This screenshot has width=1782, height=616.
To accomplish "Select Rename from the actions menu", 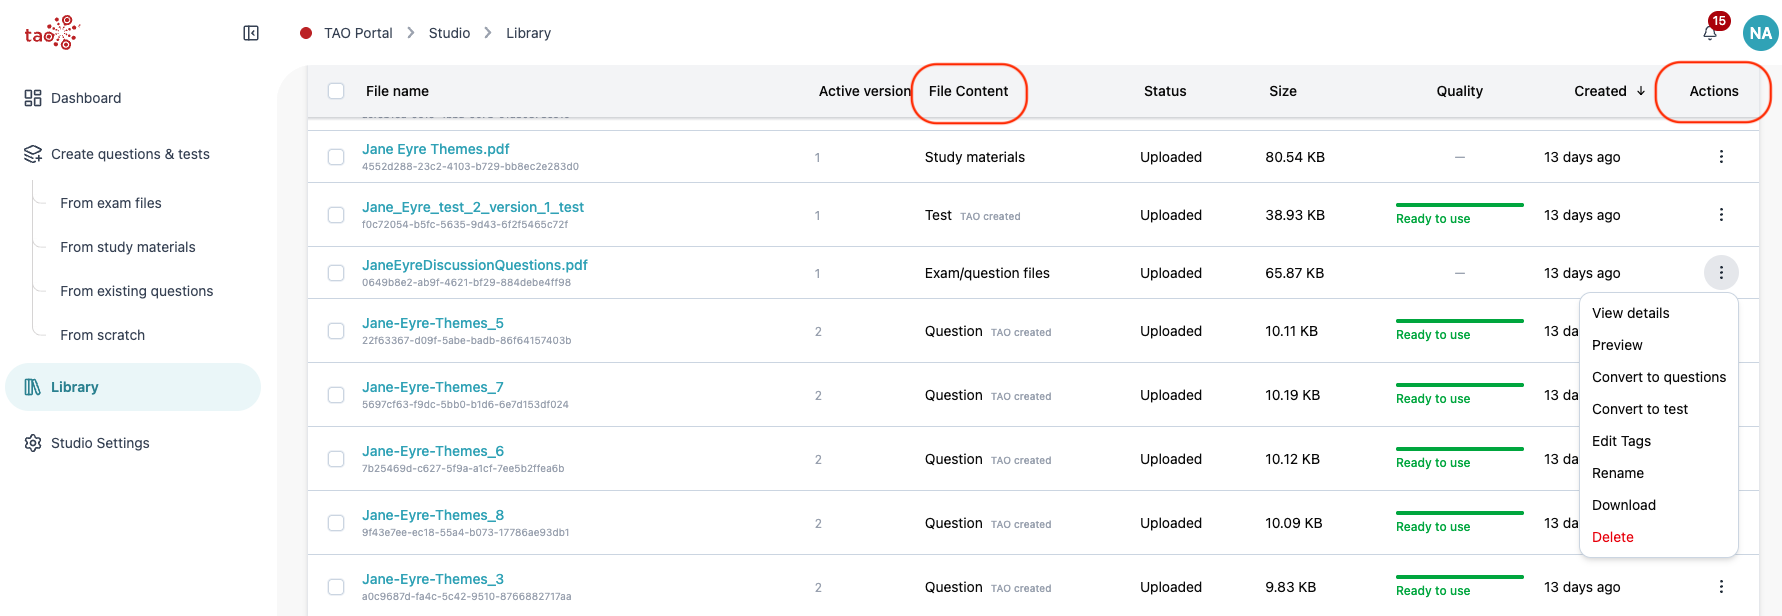I will click(1618, 473).
